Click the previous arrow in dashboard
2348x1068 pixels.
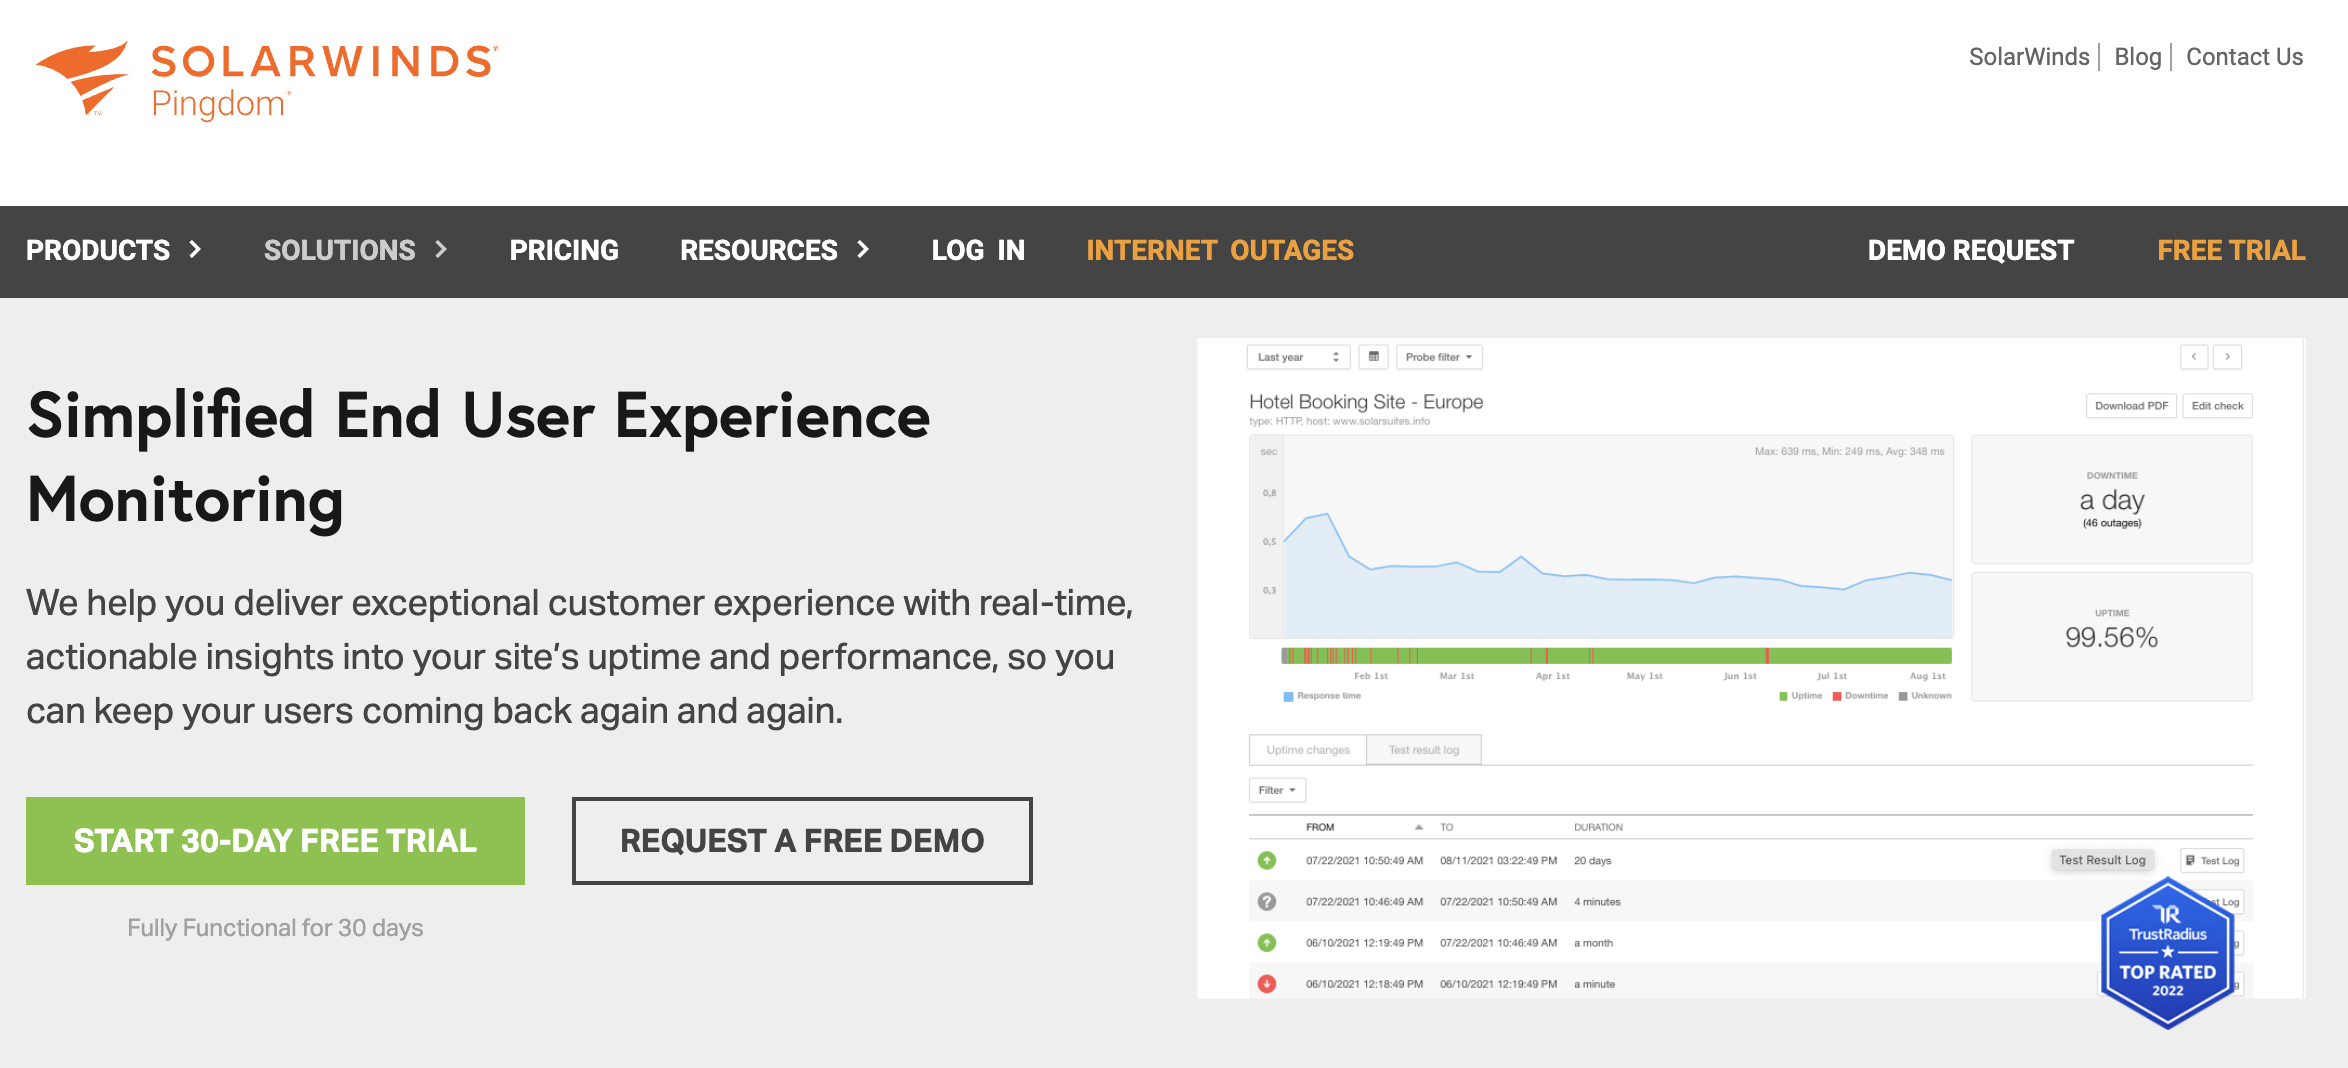click(x=2194, y=357)
